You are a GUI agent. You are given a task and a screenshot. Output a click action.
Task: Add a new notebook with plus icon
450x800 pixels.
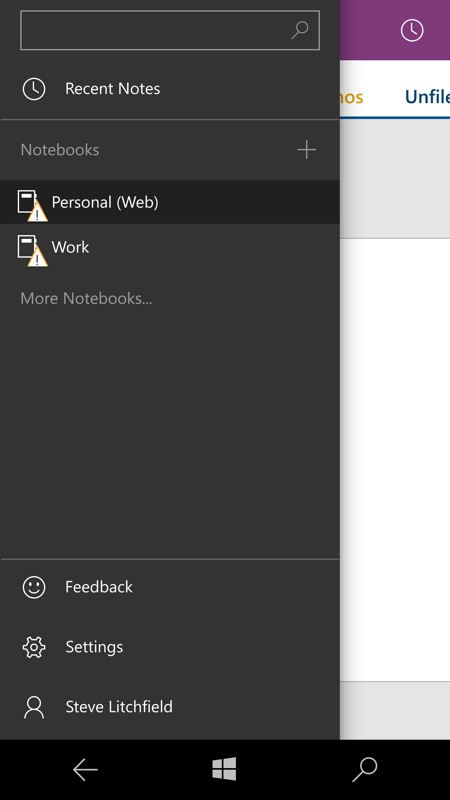pyautogui.click(x=306, y=150)
